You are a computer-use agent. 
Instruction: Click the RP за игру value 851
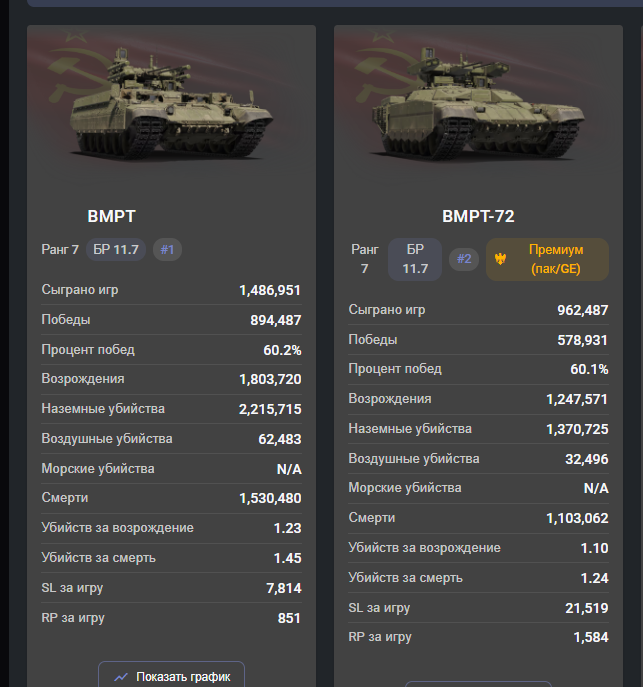coord(289,618)
